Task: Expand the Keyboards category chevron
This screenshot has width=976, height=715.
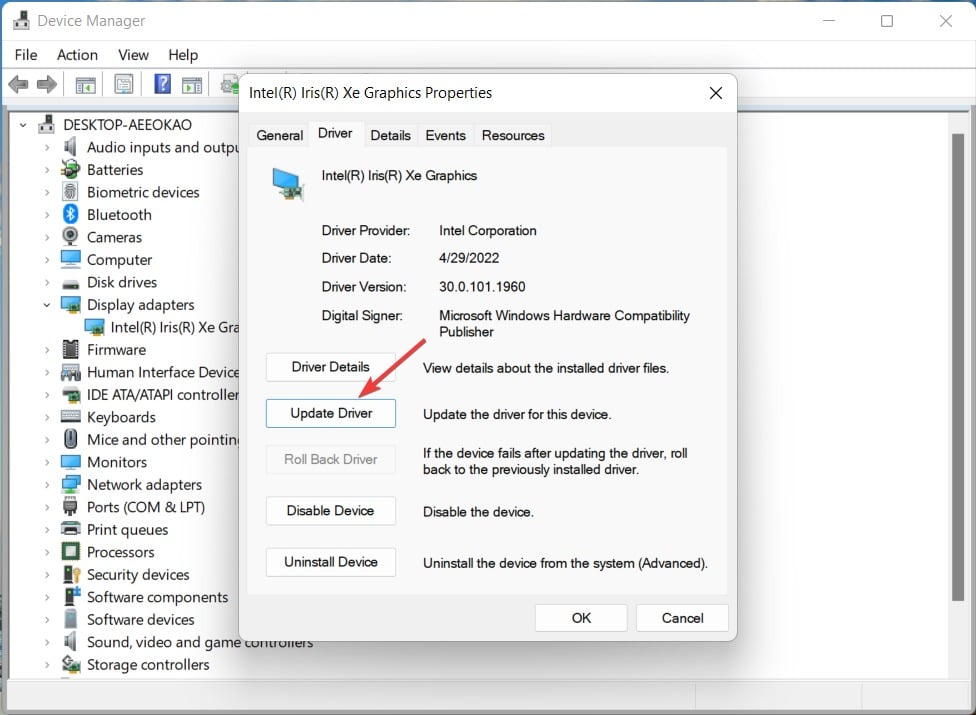Action: 47,417
